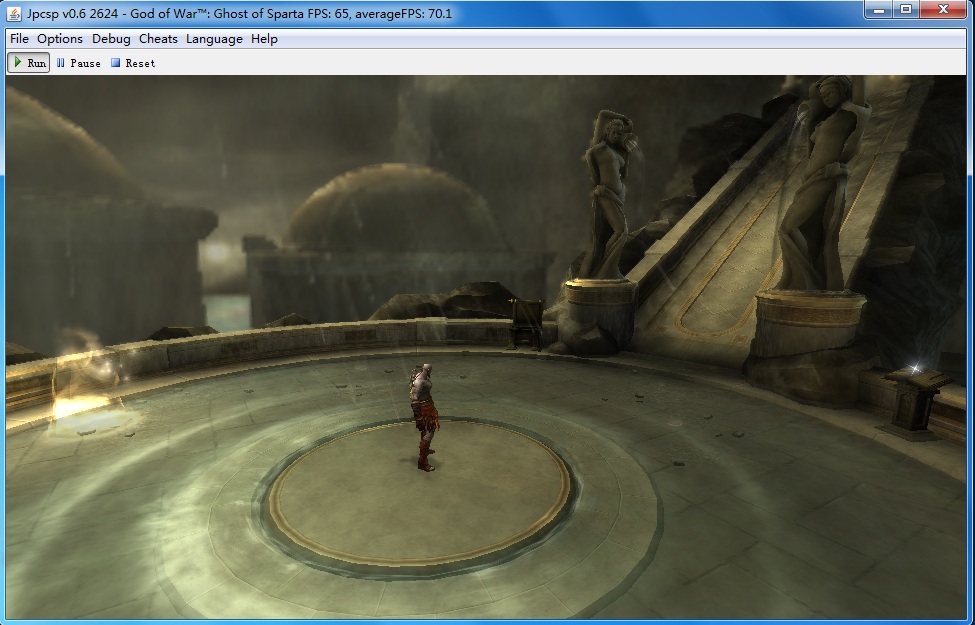Maximize the Jpcsp emulator window
The height and width of the screenshot is (625, 975).
tap(905, 9)
